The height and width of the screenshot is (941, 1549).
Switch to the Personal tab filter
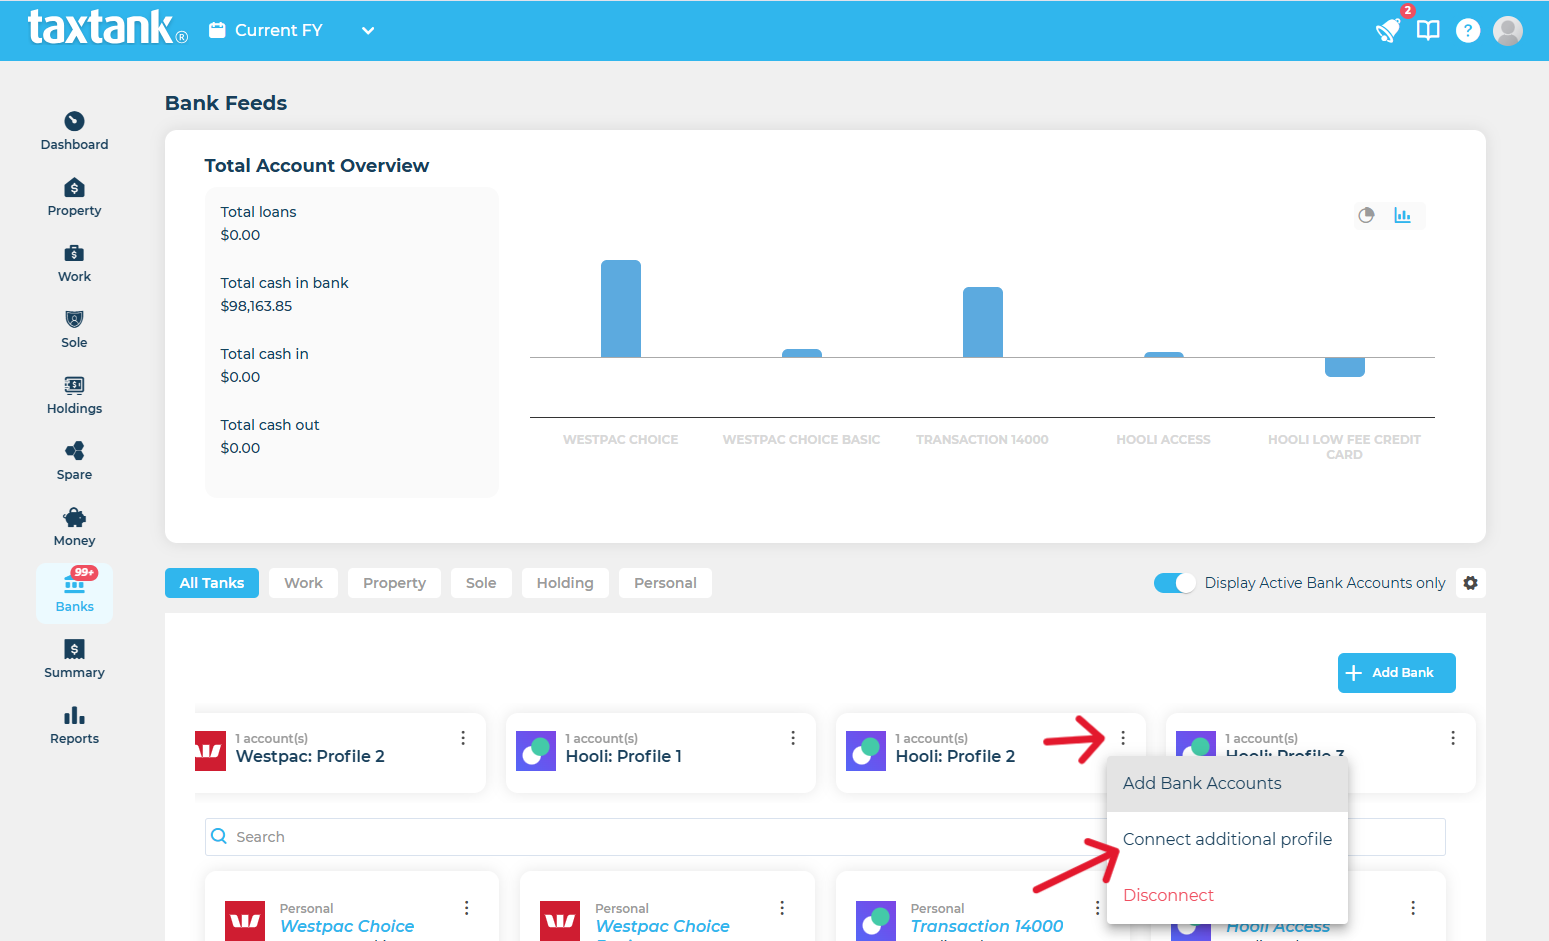[665, 582]
